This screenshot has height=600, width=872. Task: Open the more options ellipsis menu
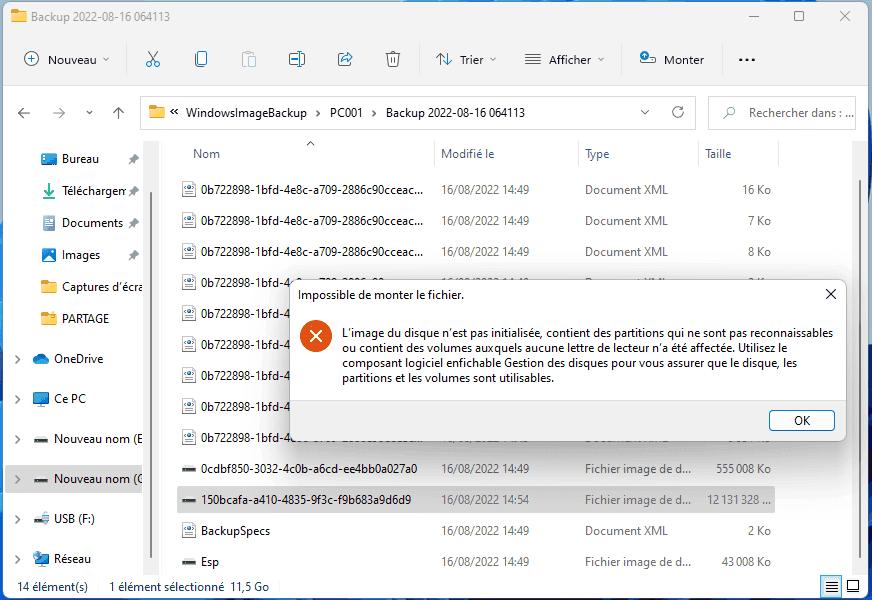[x=746, y=59]
